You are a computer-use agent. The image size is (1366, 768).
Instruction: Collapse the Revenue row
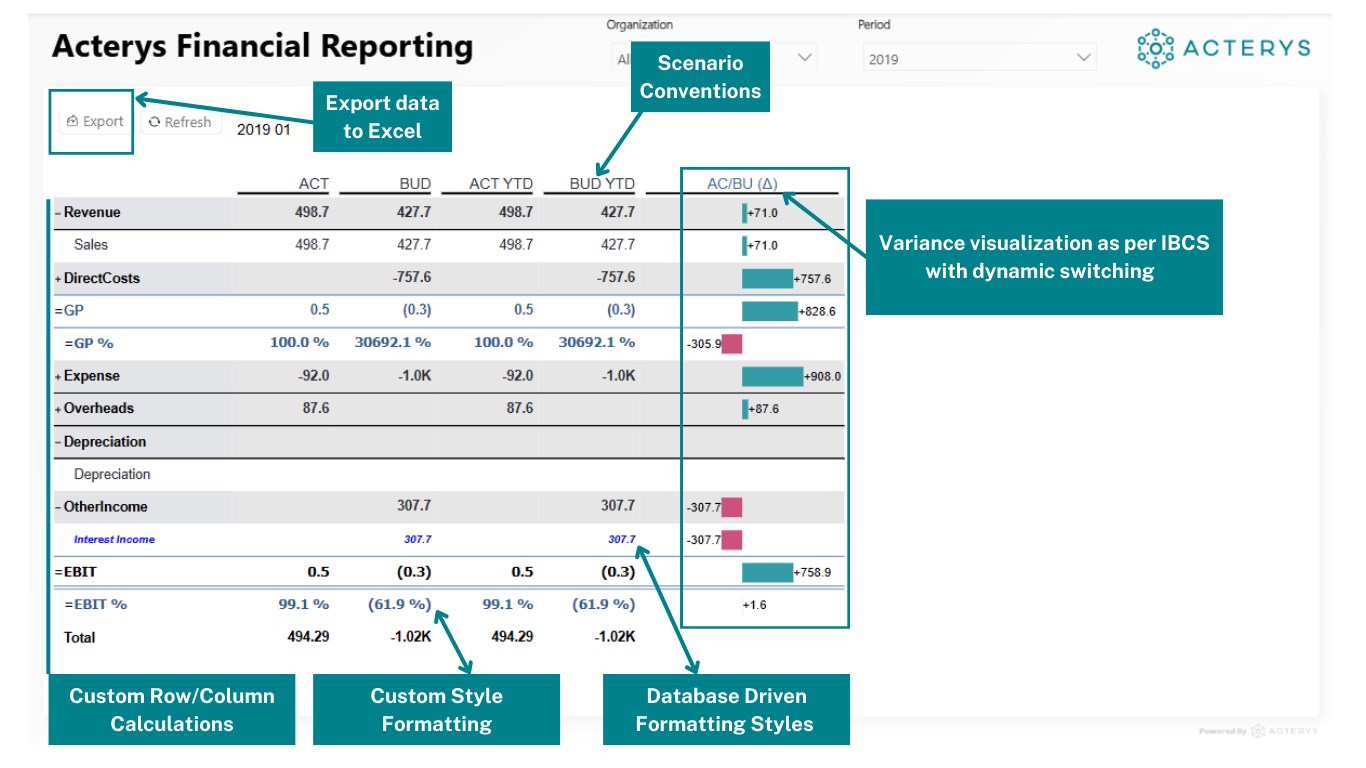coord(58,213)
